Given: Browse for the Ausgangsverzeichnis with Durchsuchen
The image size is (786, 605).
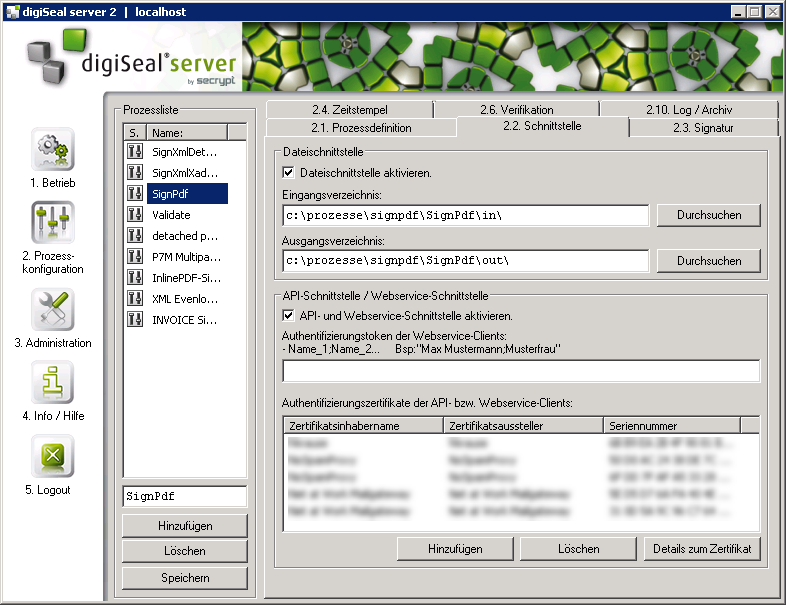Looking at the screenshot, I should coord(709,261).
